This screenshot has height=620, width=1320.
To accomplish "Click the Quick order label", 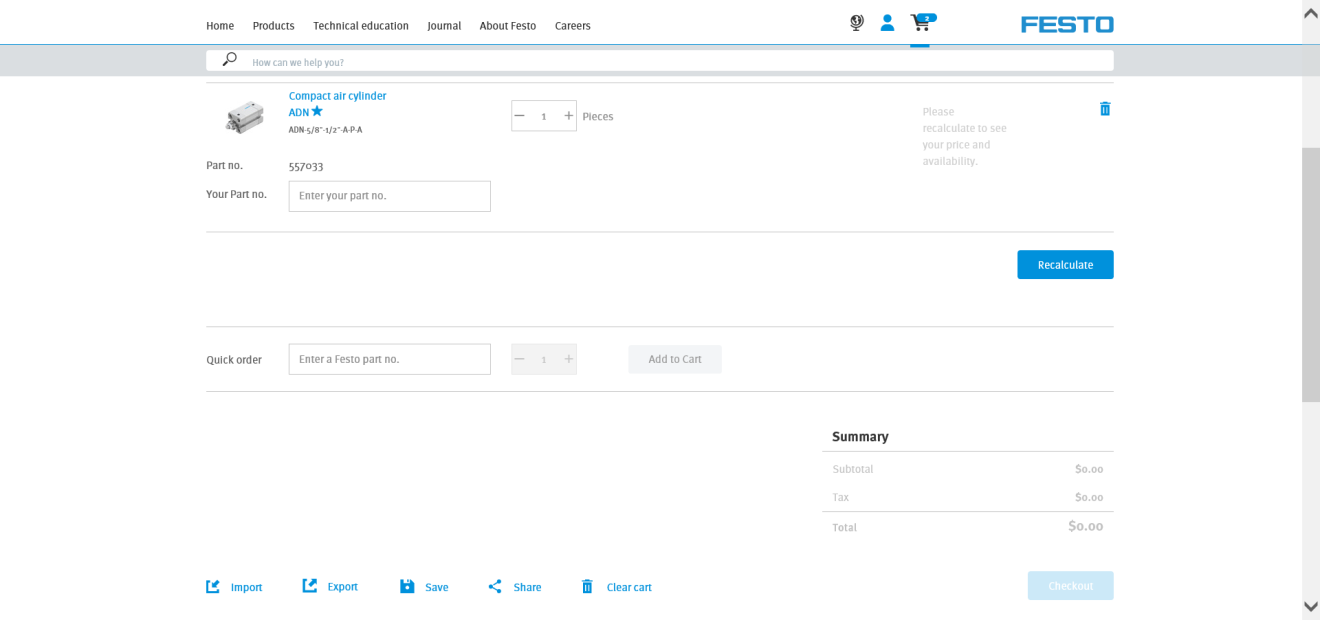I will point(234,360).
